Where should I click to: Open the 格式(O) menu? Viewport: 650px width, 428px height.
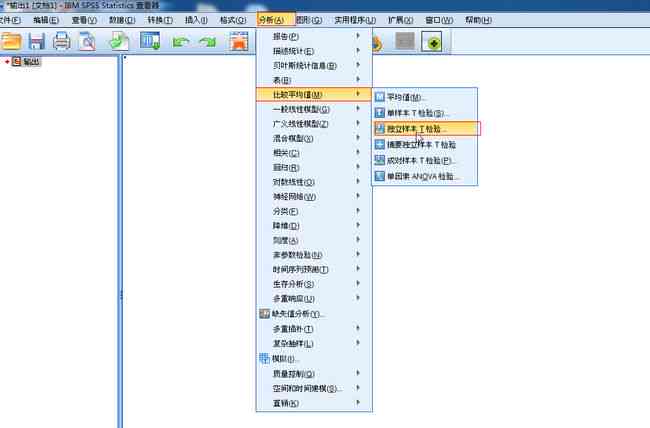coord(233,20)
